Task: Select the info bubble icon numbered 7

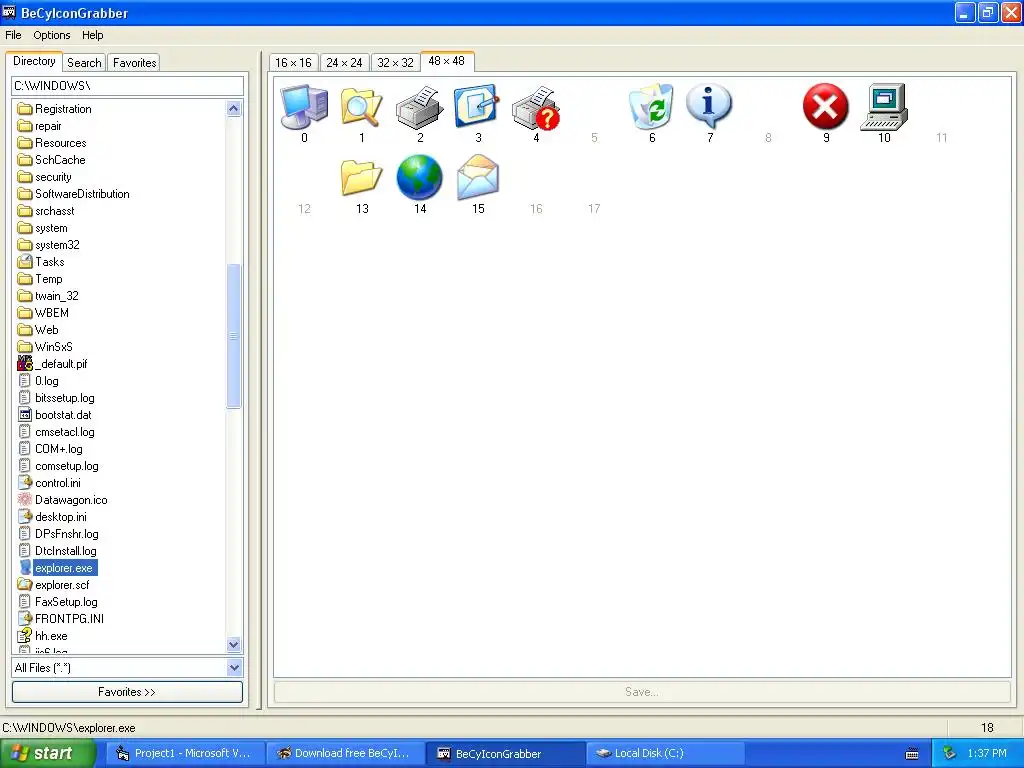Action: coord(709,106)
